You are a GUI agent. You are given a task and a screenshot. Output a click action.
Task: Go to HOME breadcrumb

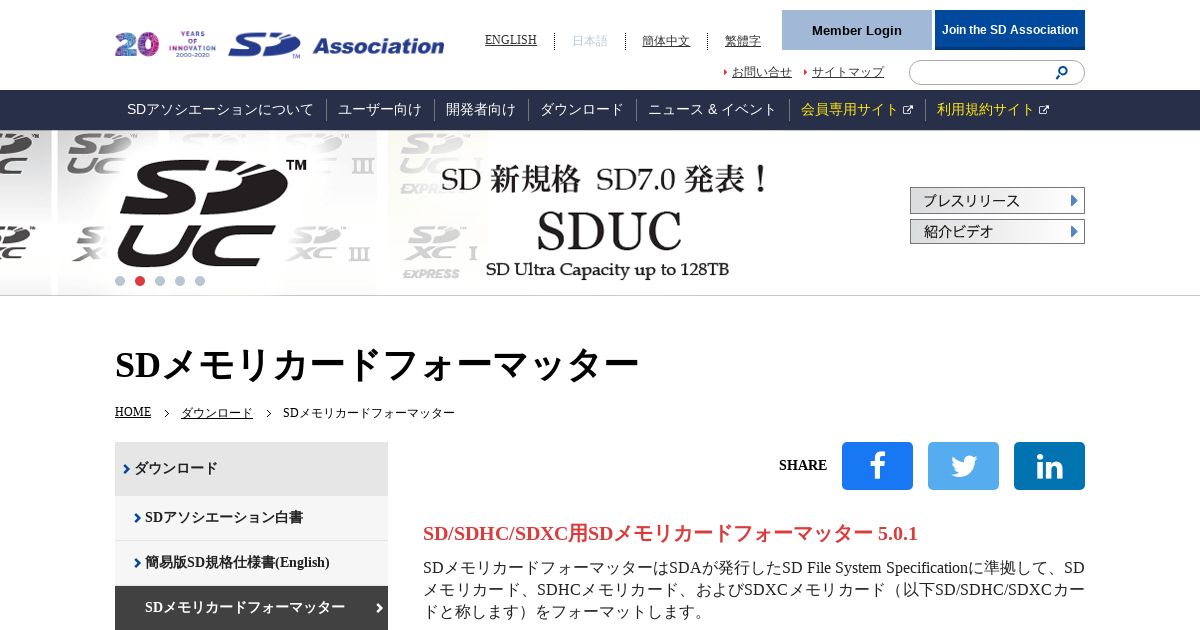[133, 412]
